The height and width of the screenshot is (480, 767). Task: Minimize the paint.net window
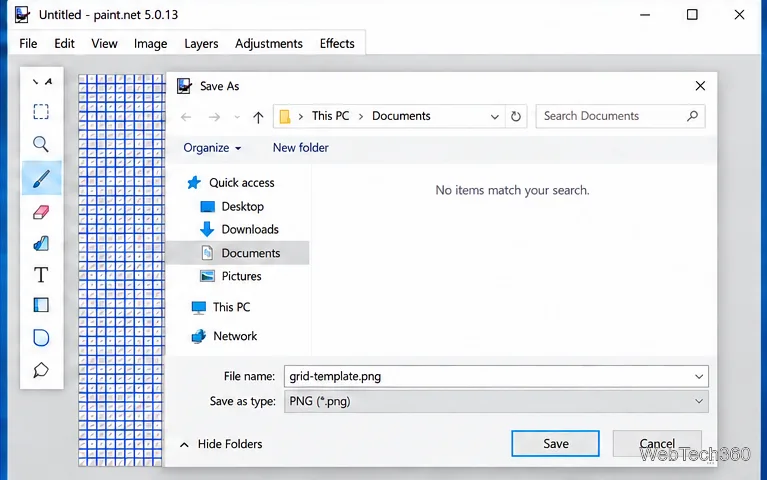click(645, 15)
